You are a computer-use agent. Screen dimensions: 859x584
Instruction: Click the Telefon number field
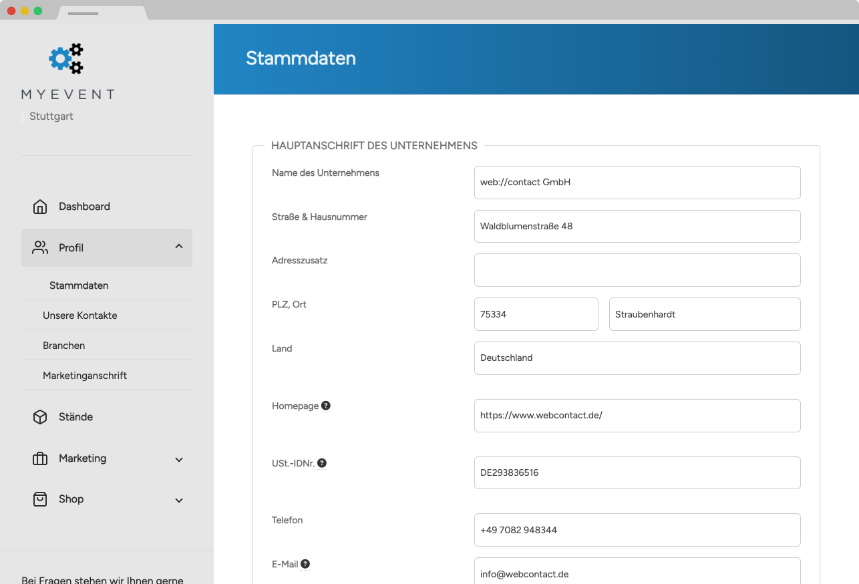637,530
